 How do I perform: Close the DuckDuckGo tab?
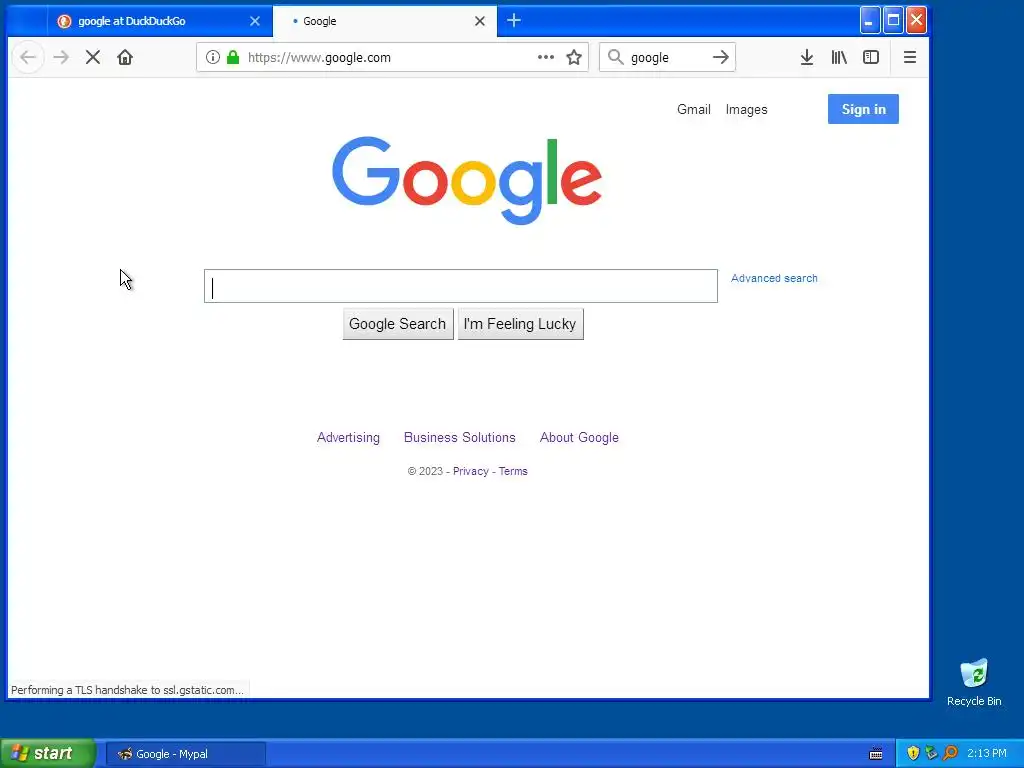coord(255,21)
